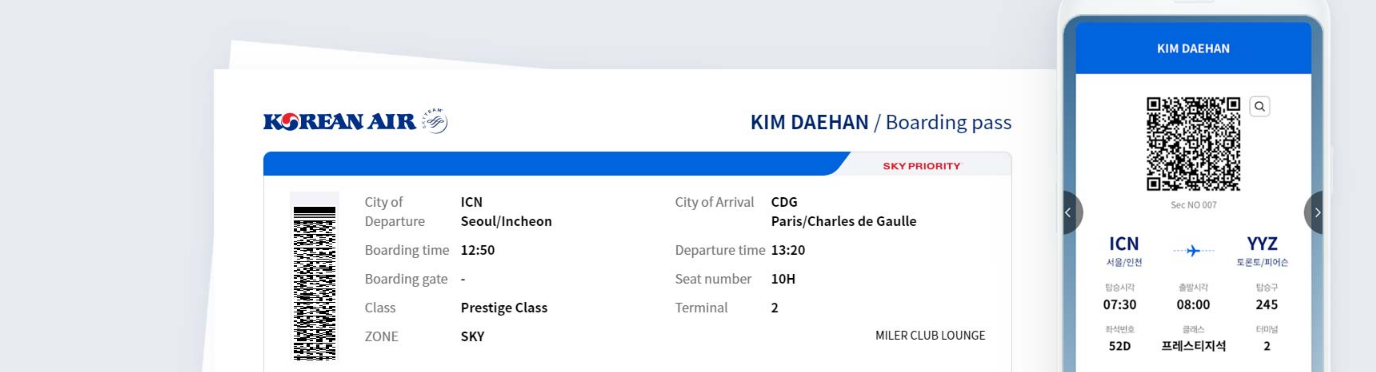The width and height of the screenshot is (1376, 372).
Task: Click the KIM DAEHAN mobile header
Action: click(1193, 48)
